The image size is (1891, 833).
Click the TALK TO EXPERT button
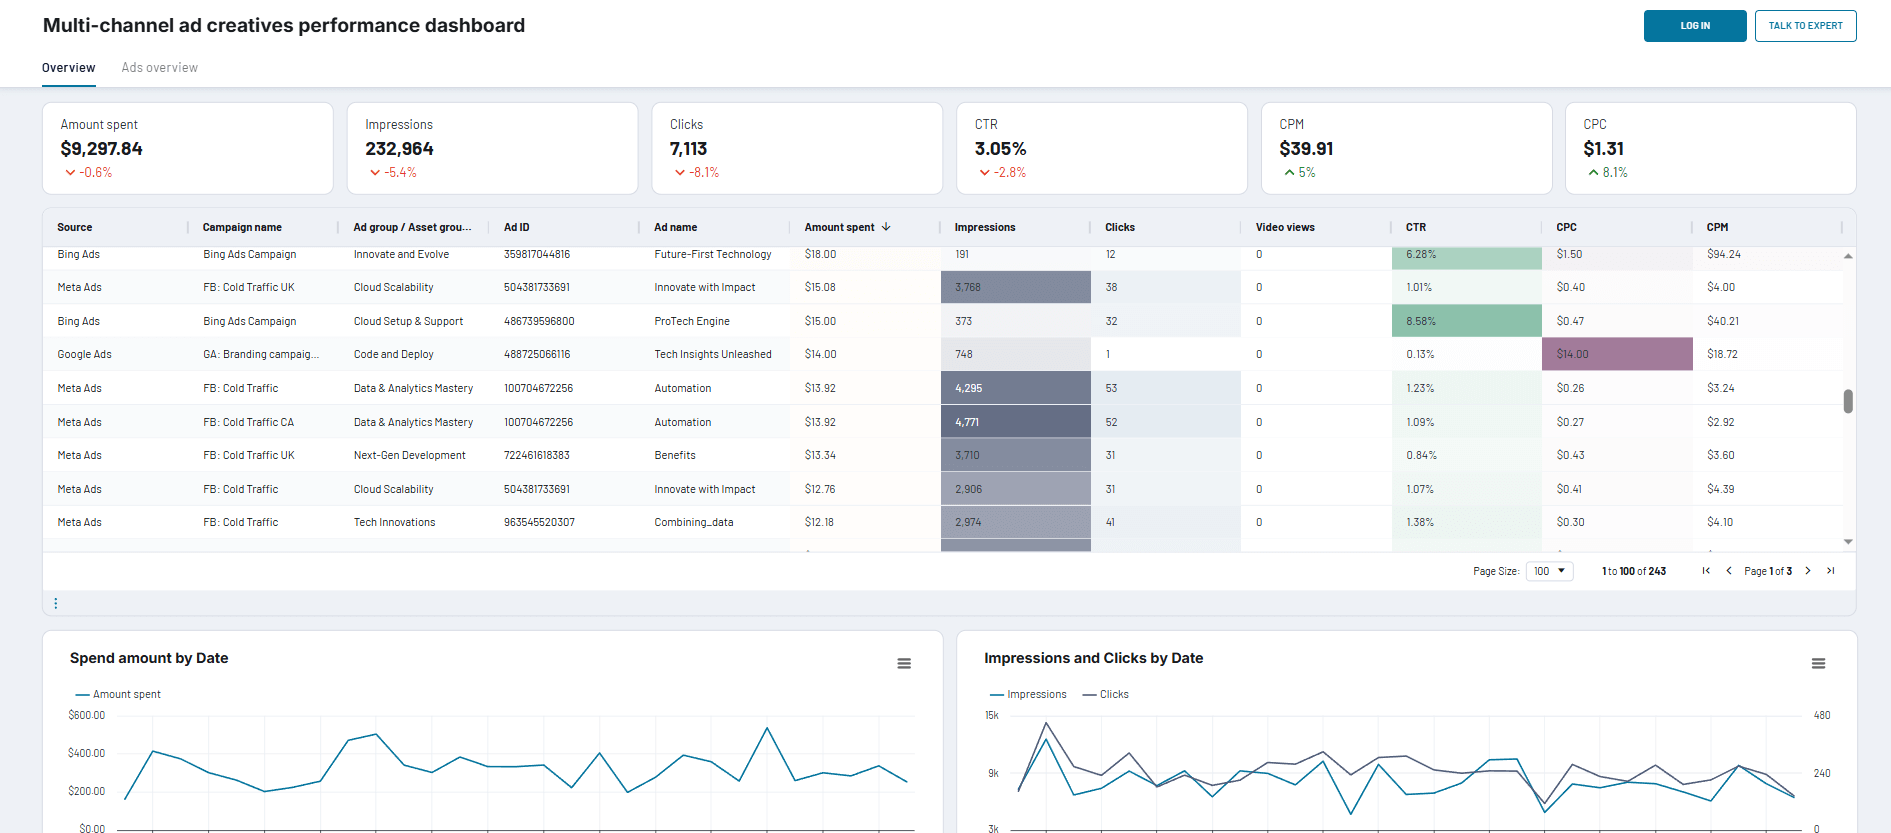pos(1805,26)
